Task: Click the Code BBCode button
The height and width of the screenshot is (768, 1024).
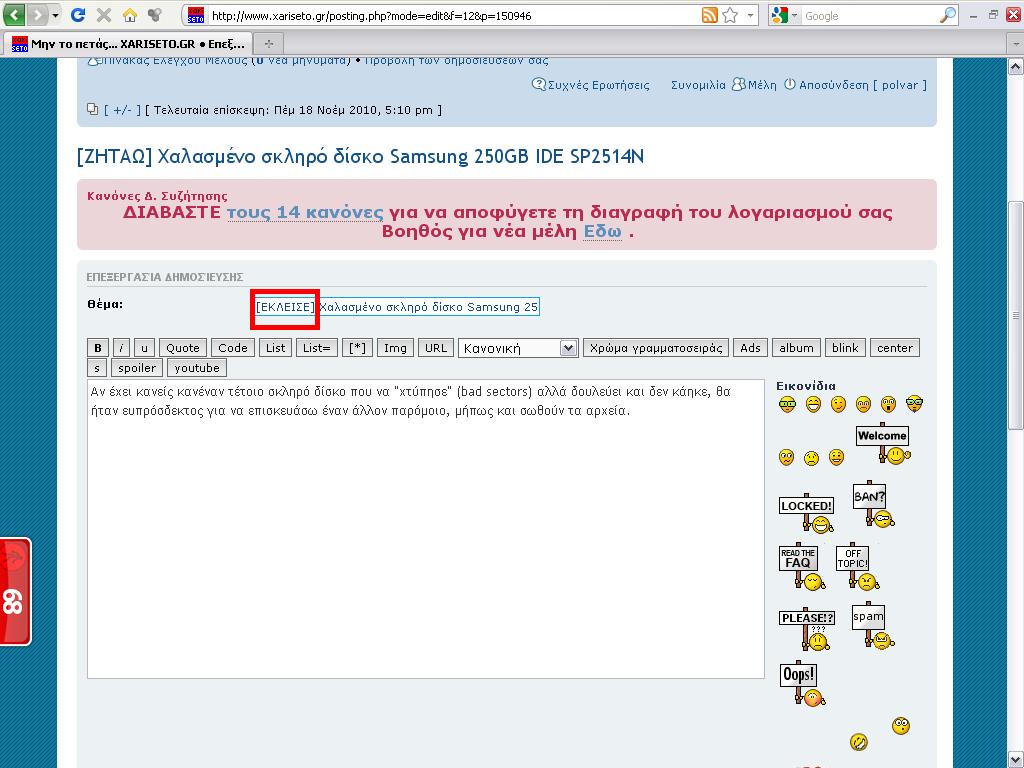Action: (x=233, y=348)
